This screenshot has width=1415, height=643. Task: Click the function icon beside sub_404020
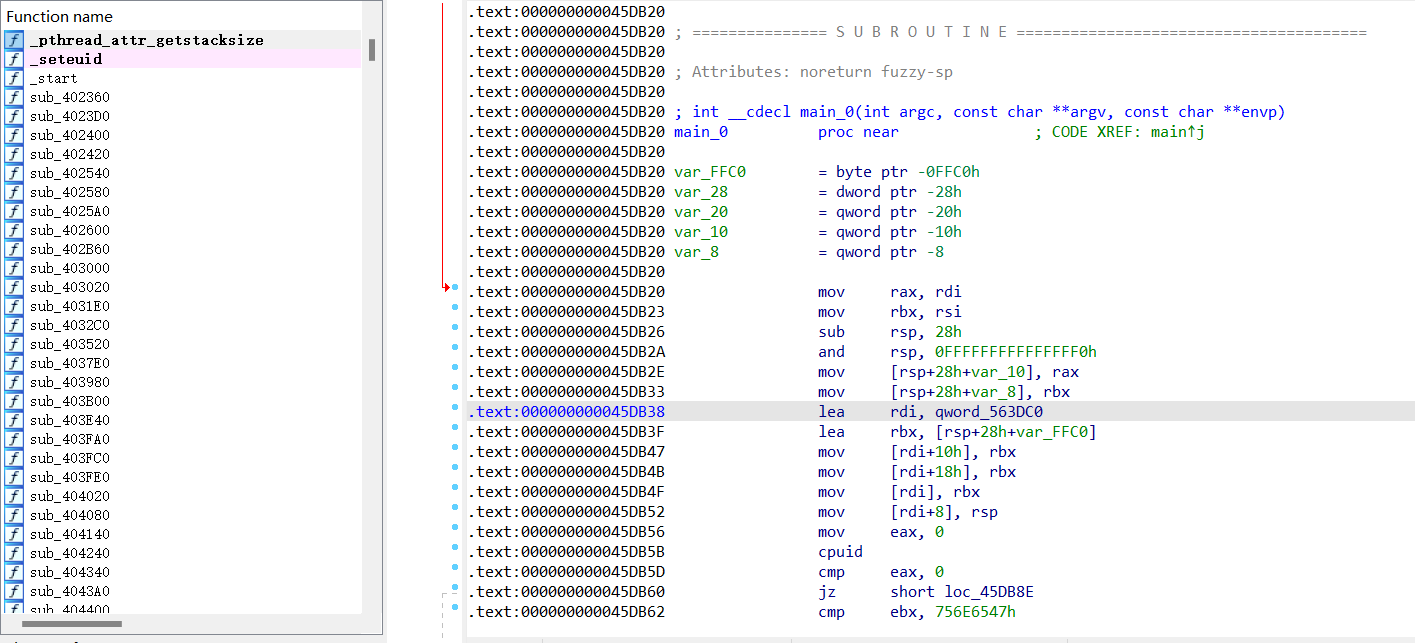tap(14, 496)
